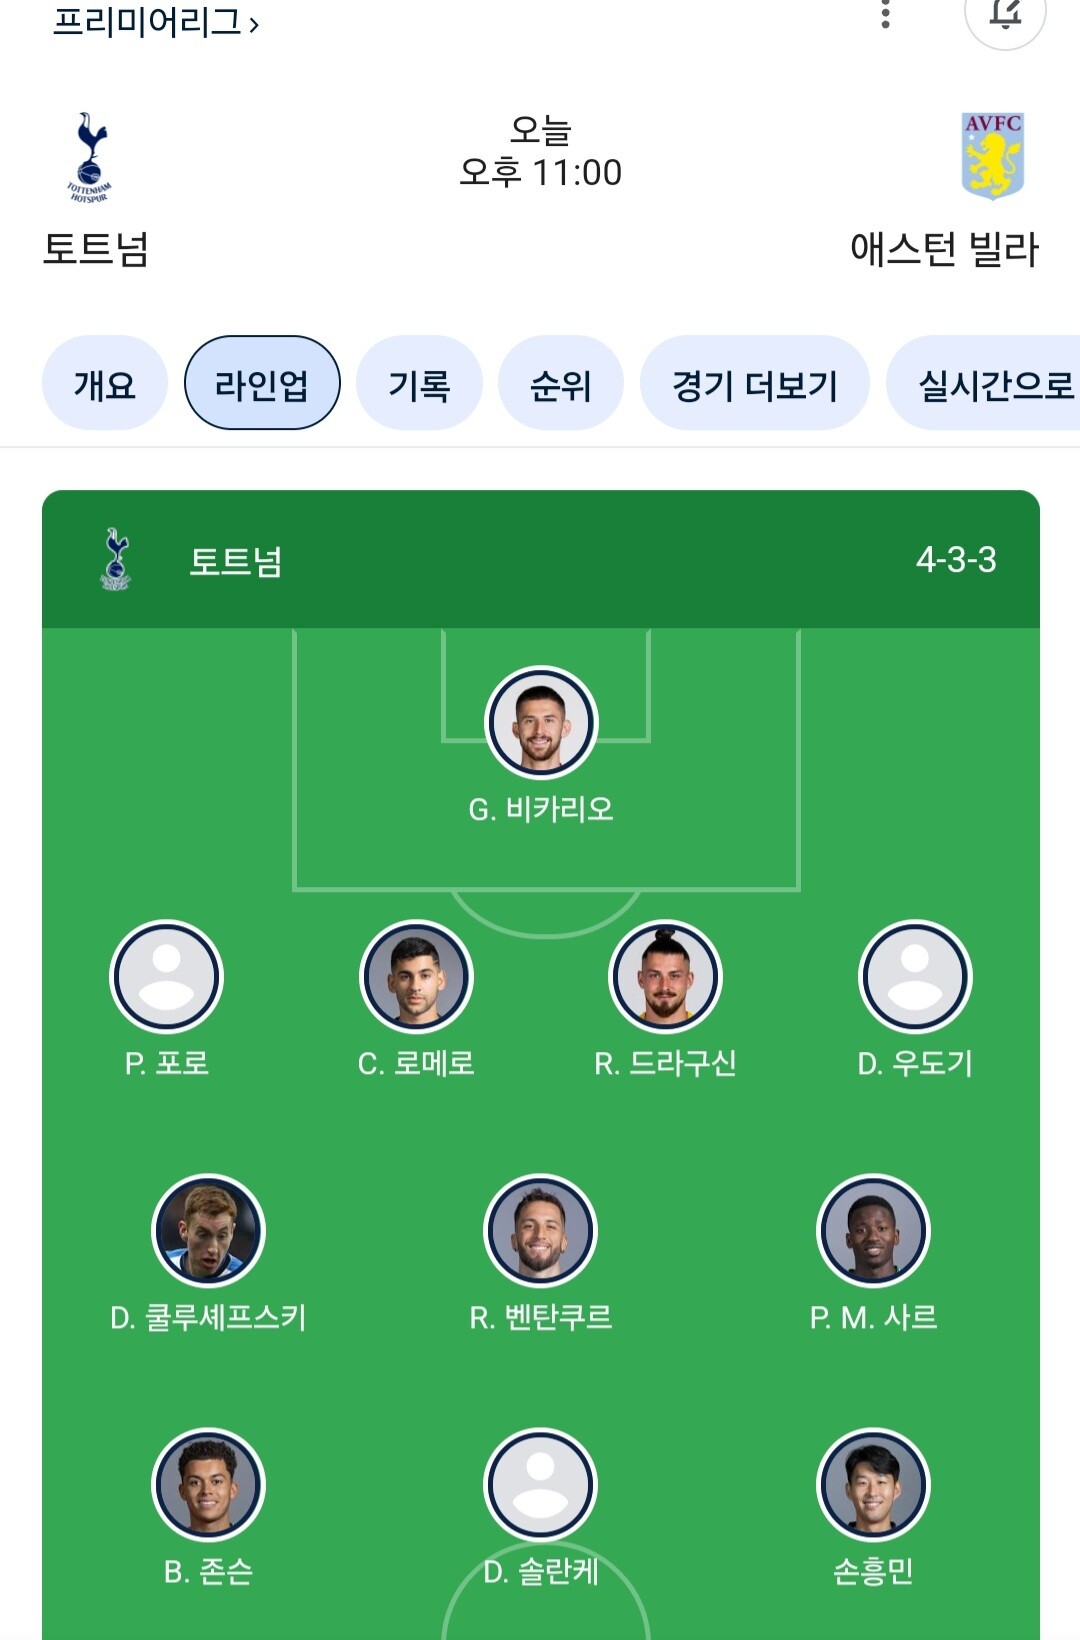Tap D. 우도기 placeholder avatar
The image size is (1080, 1640).
[915, 976]
